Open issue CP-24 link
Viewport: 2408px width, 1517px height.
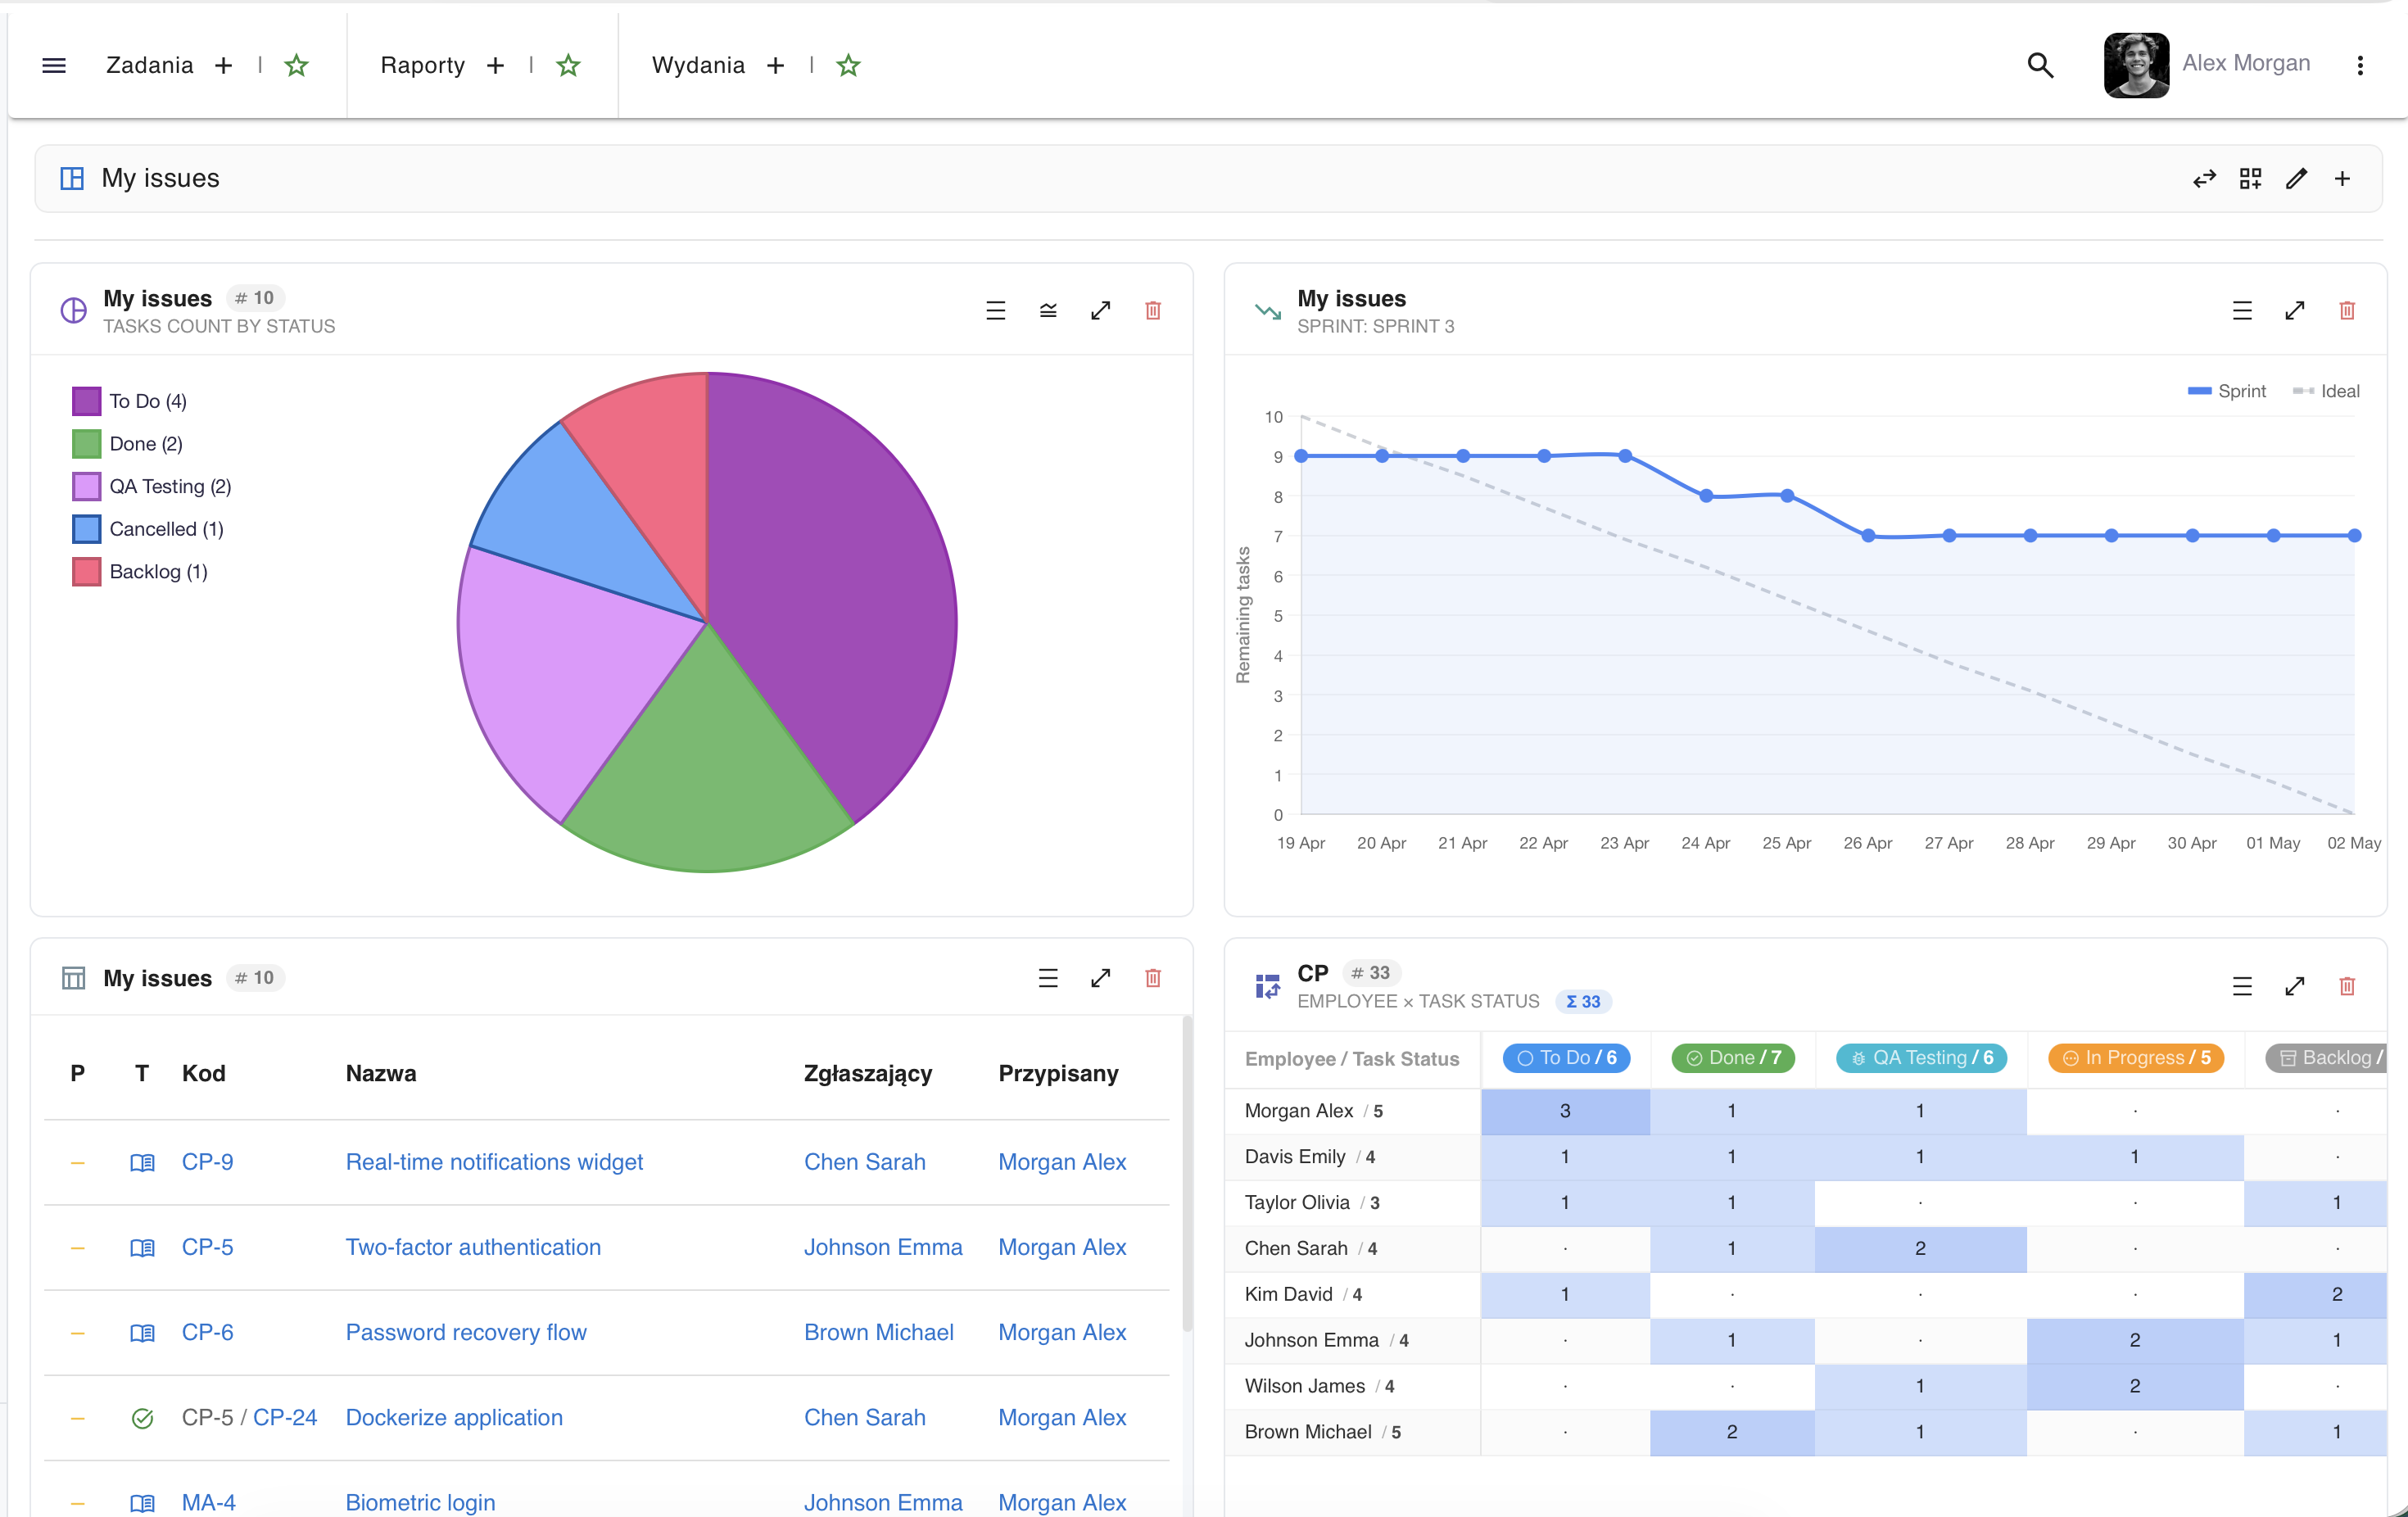285,1417
